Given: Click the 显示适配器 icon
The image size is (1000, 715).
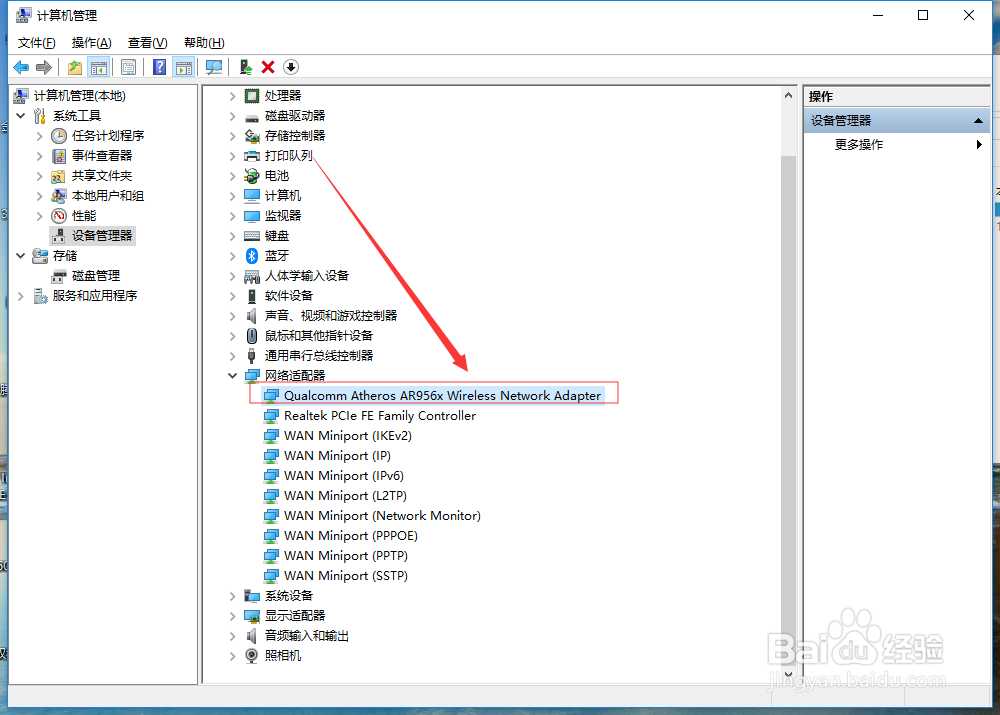Looking at the screenshot, I should (252, 615).
